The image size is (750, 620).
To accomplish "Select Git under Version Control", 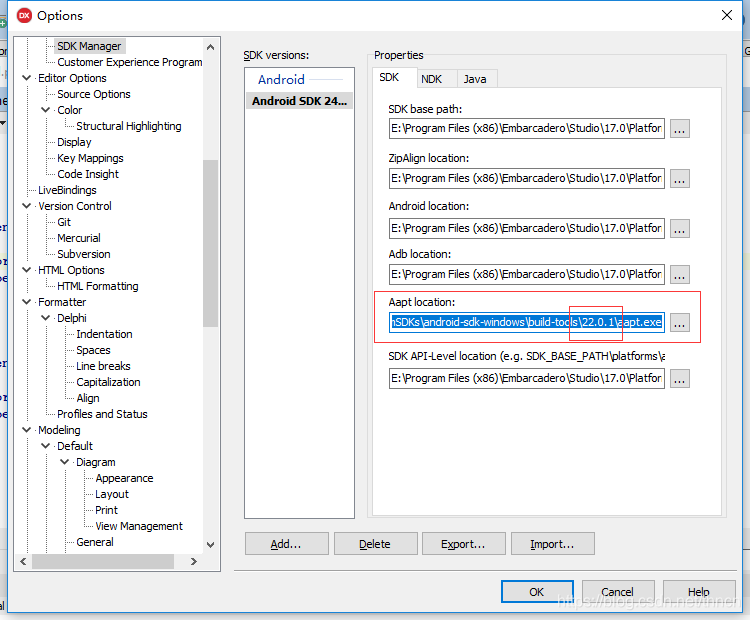I will pos(64,222).
